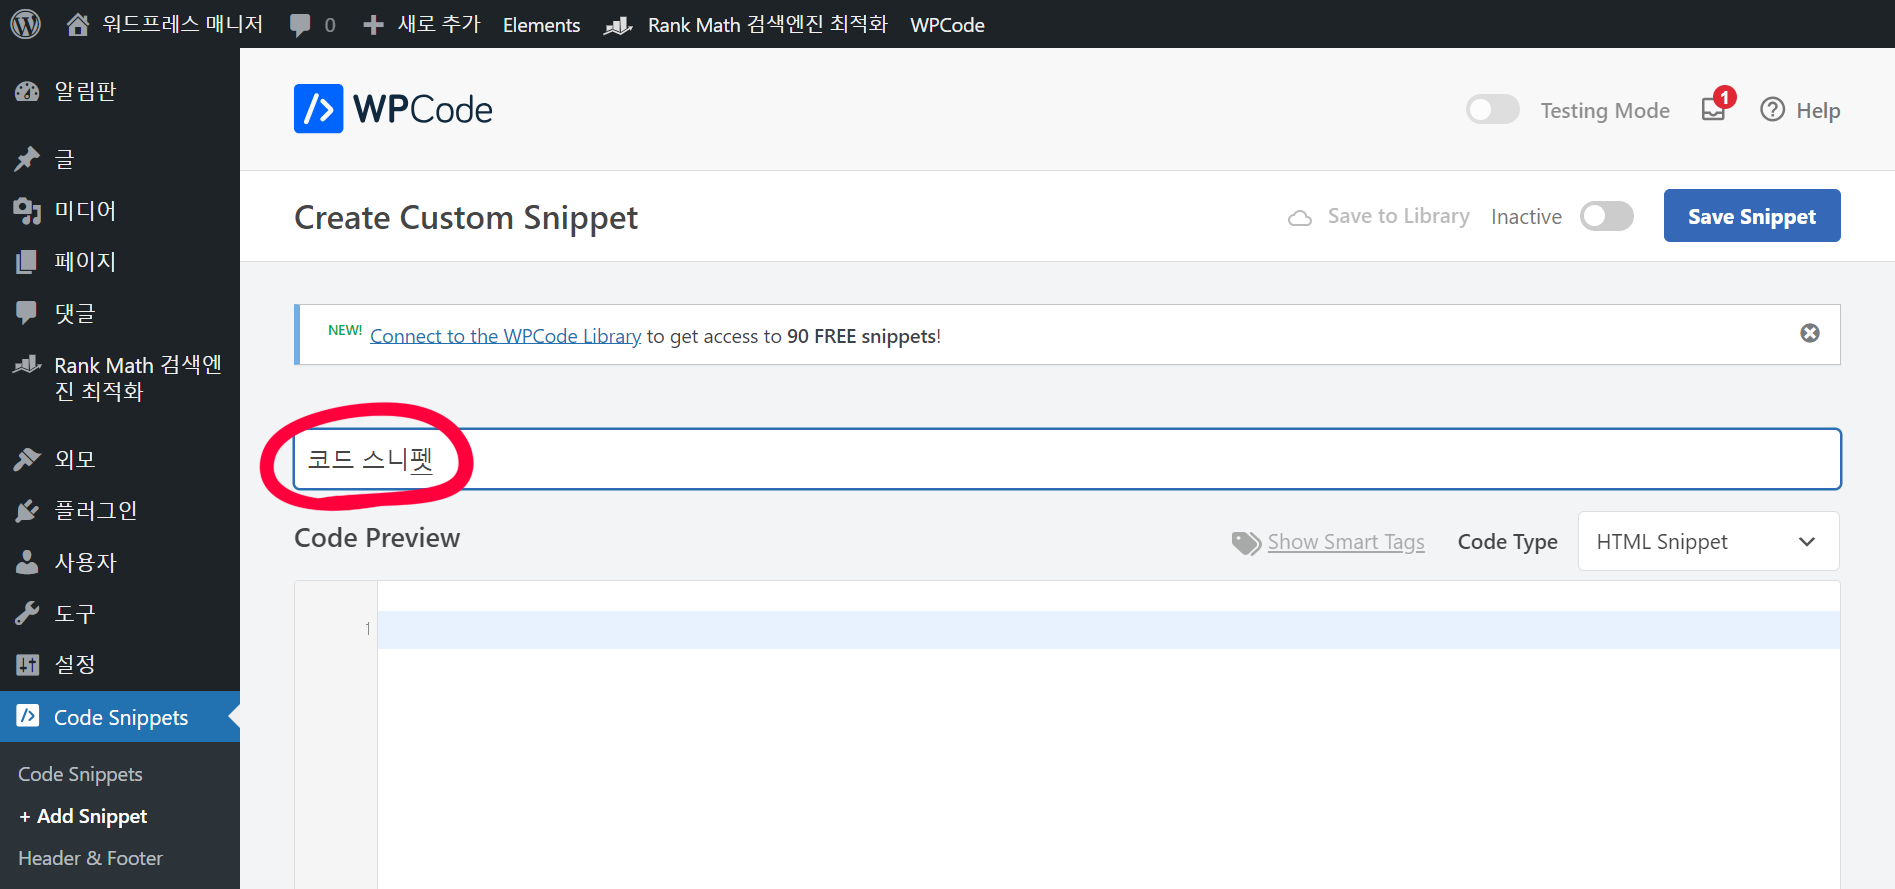Click the 미디어 menu label
1895x889 pixels.
[86, 210]
